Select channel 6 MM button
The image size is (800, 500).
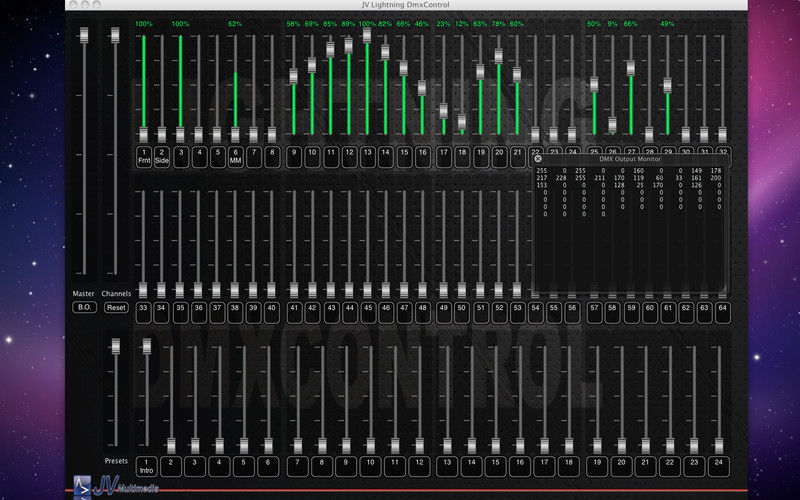click(235, 157)
